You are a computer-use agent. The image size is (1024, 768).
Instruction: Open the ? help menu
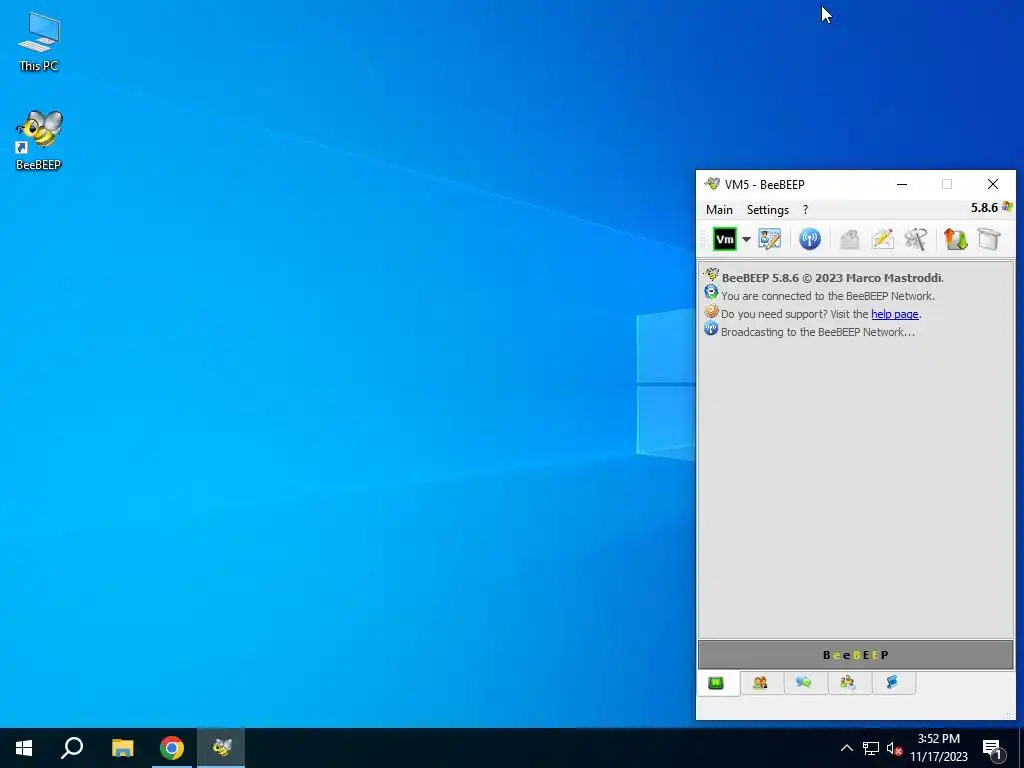[x=805, y=210]
